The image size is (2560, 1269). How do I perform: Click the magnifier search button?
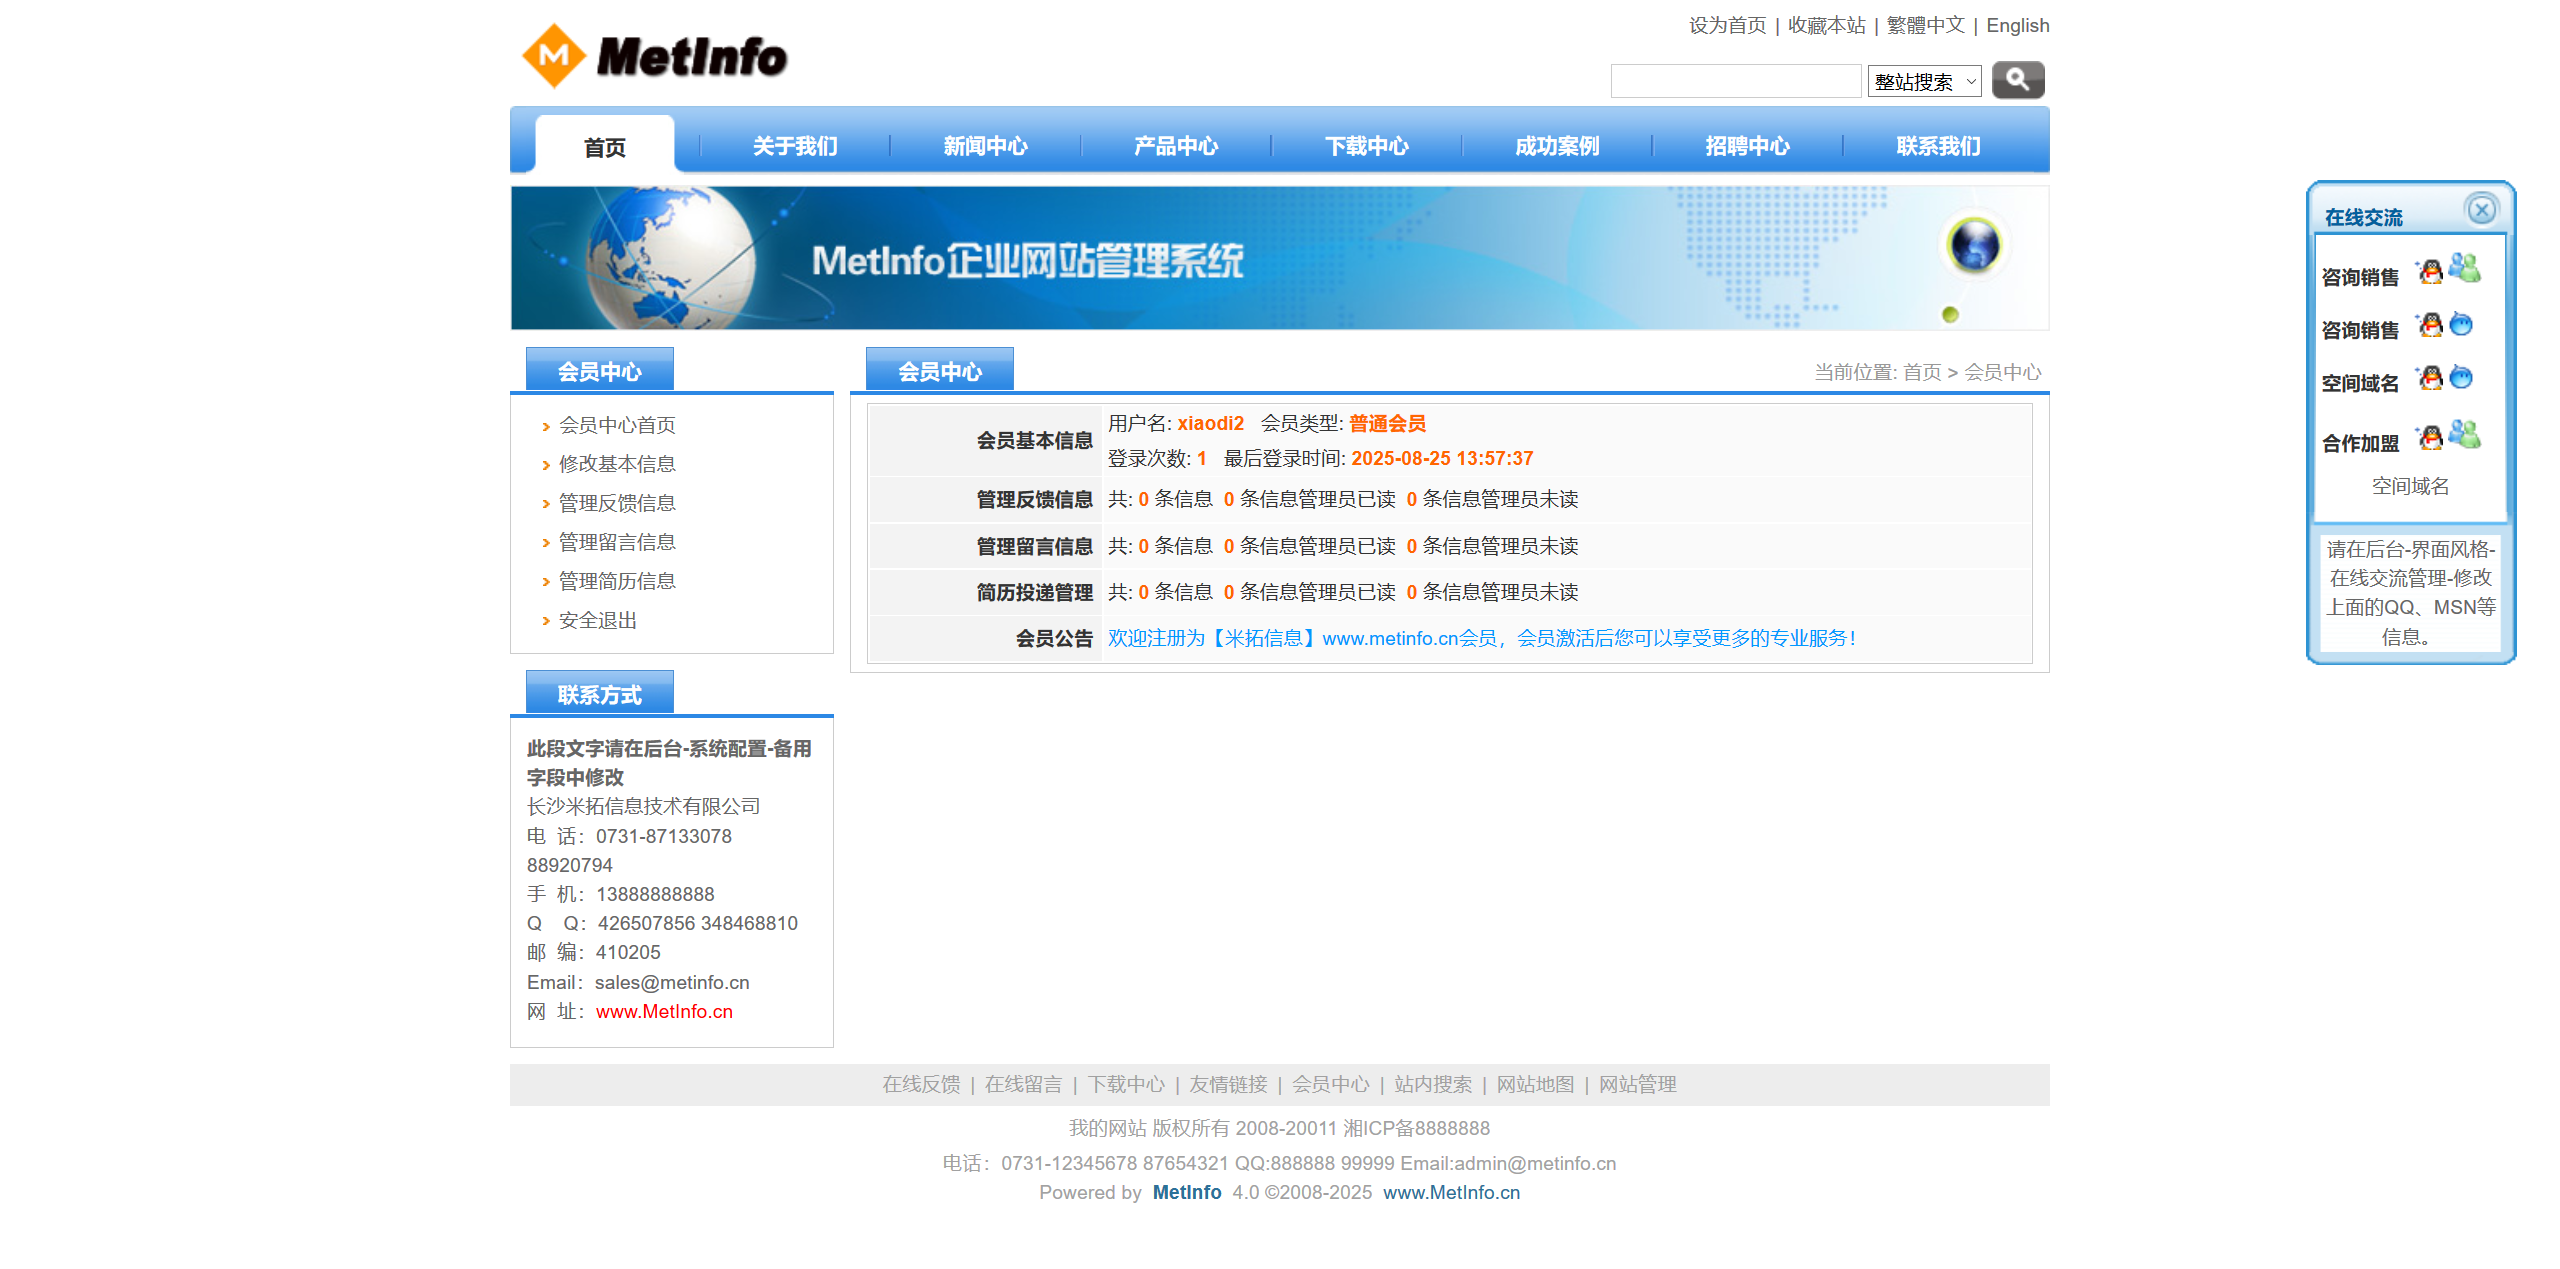click(2017, 80)
